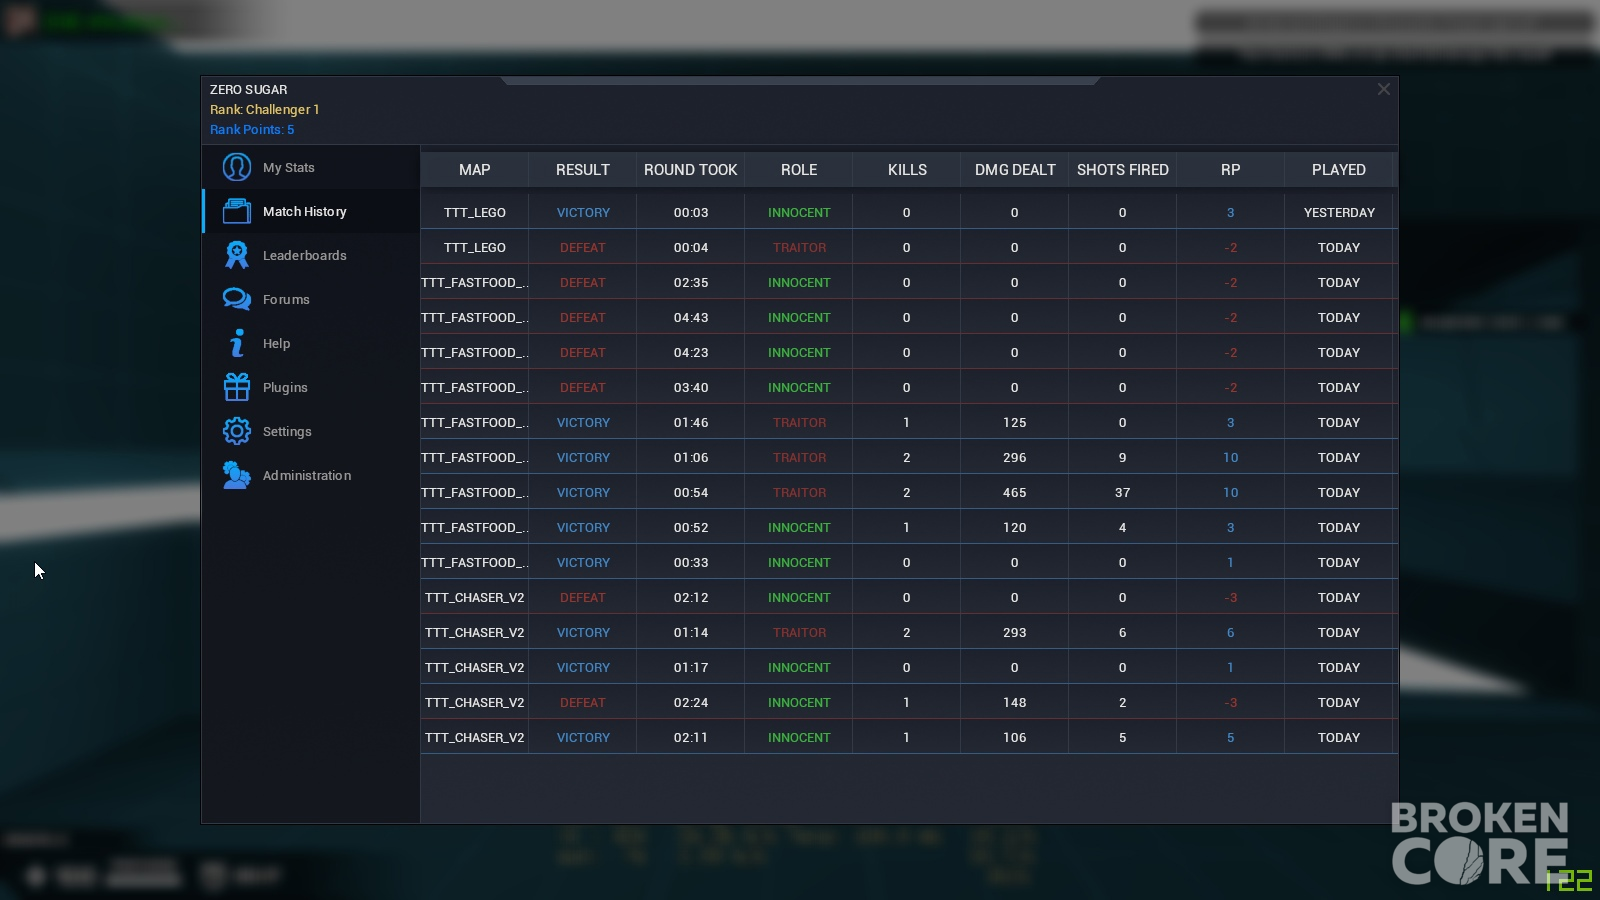Viewport: 1600px width, 900px height.
Task: Click the Rank Points: 5 text
Action: coord(252,130)
